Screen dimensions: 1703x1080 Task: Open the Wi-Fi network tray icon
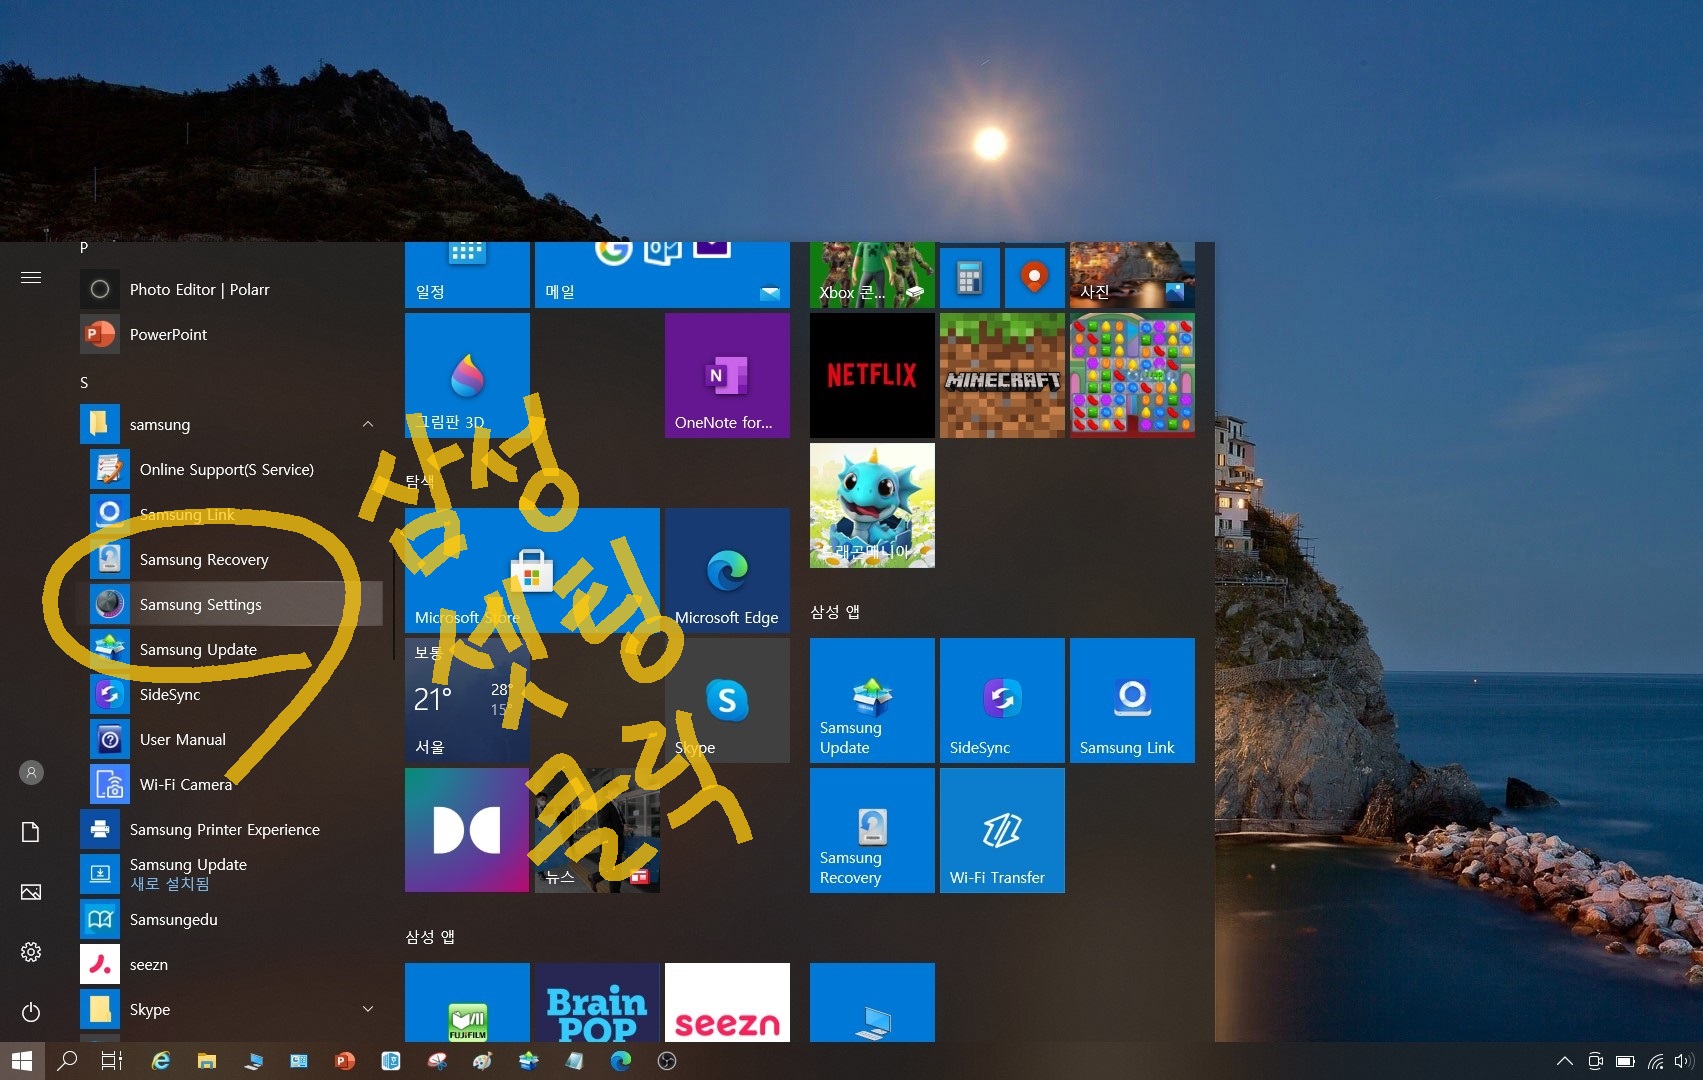1656,1061
